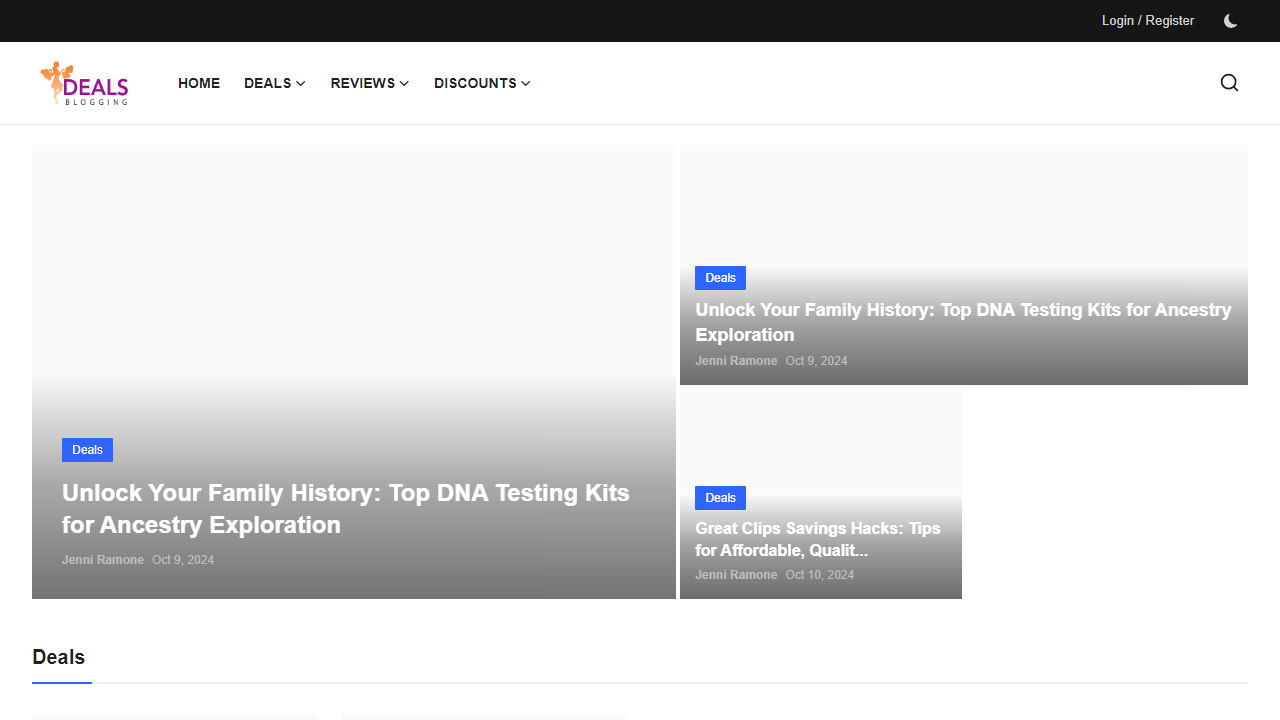Click the Deals Blogging logo
The height and width of the screenshot is (720, 1280).
[84, 84]
